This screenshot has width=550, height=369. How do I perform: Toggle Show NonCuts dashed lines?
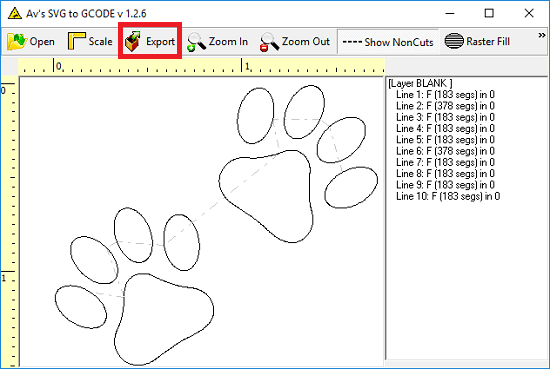(x=388, y=42)
